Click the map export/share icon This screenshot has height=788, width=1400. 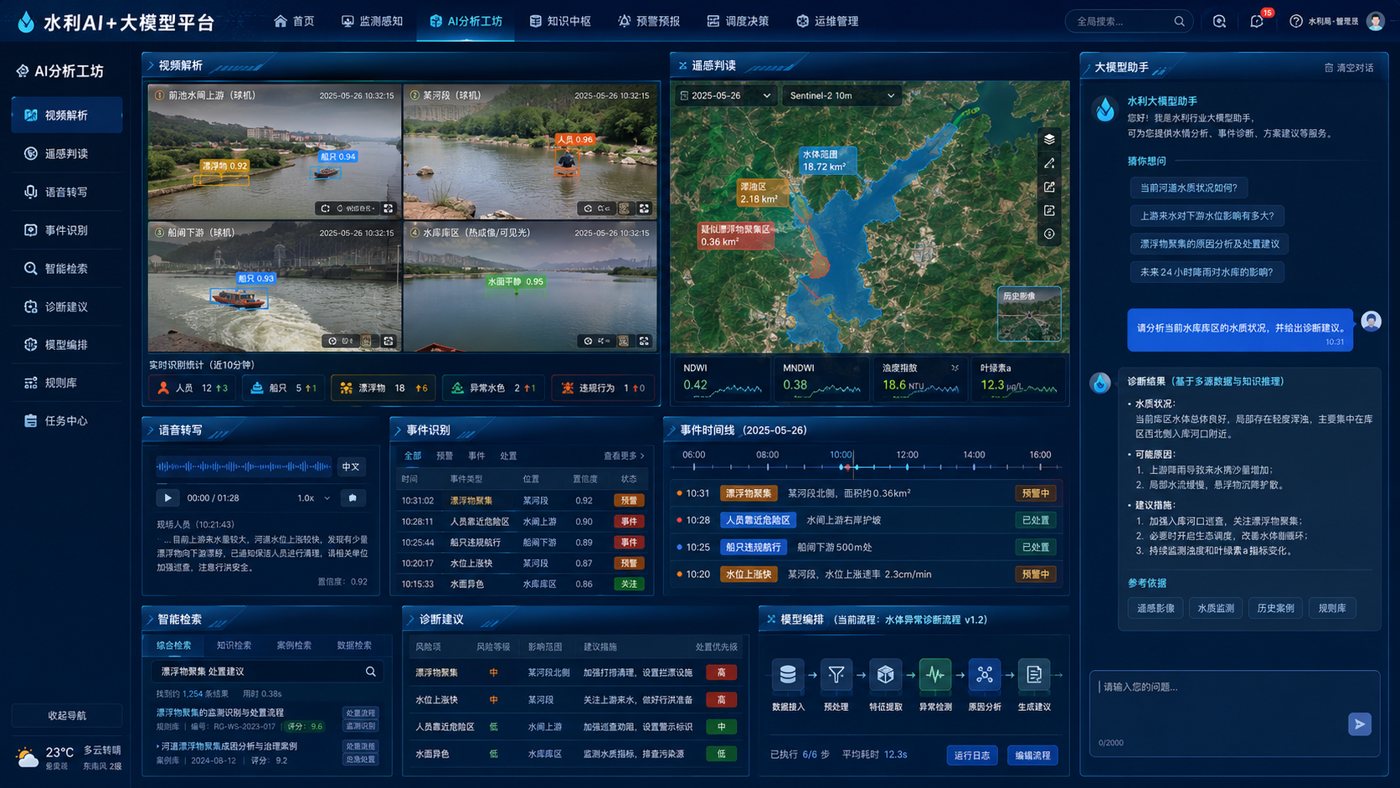(1049, 187)
